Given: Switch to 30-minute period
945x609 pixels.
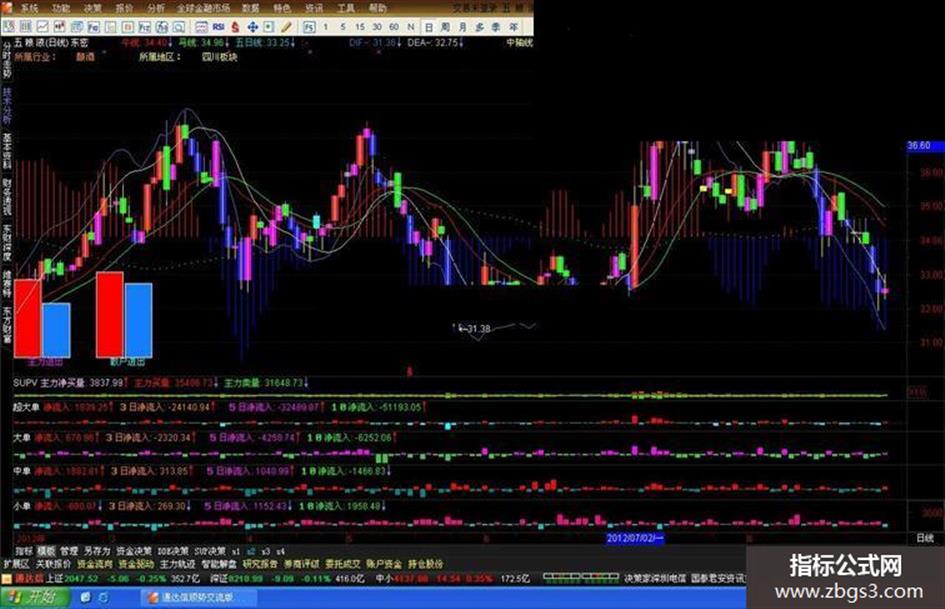Looking at the screenshot, I should [x=377, y=27].
